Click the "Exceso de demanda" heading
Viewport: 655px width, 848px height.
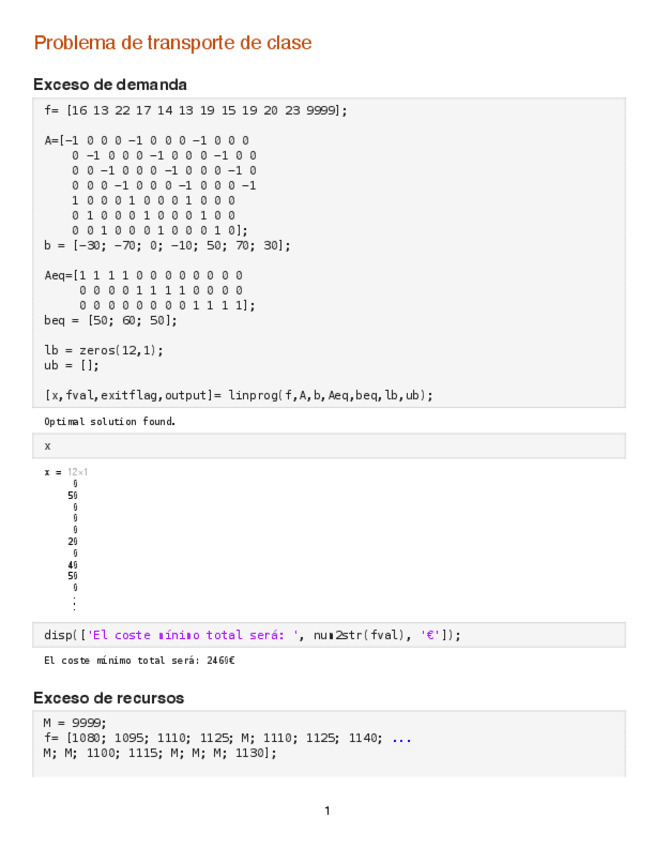tap(110, 84)
